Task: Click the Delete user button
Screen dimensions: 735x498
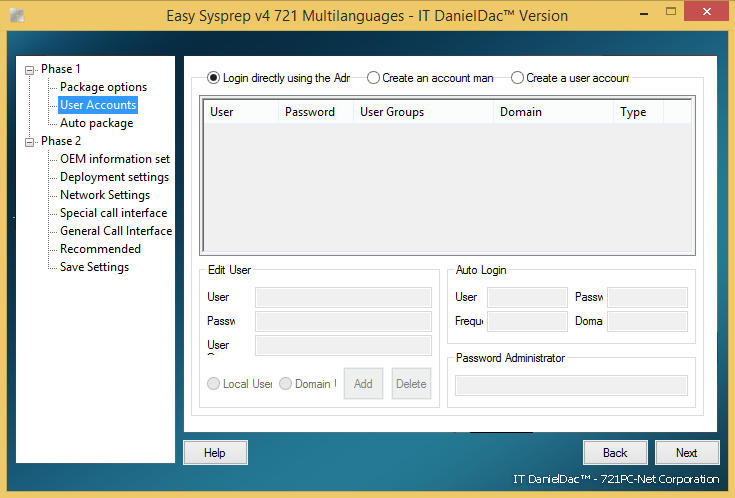Action: point(411,384)
